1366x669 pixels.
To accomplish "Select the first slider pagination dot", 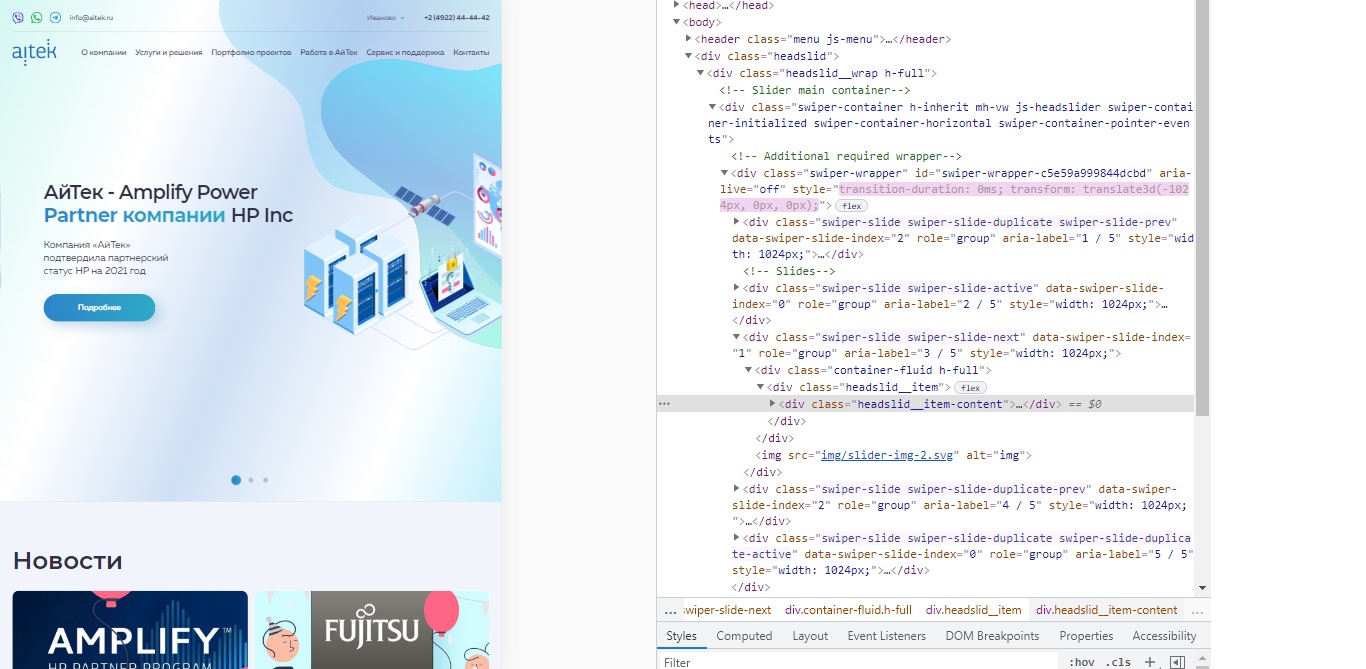I will click(236, 480).
